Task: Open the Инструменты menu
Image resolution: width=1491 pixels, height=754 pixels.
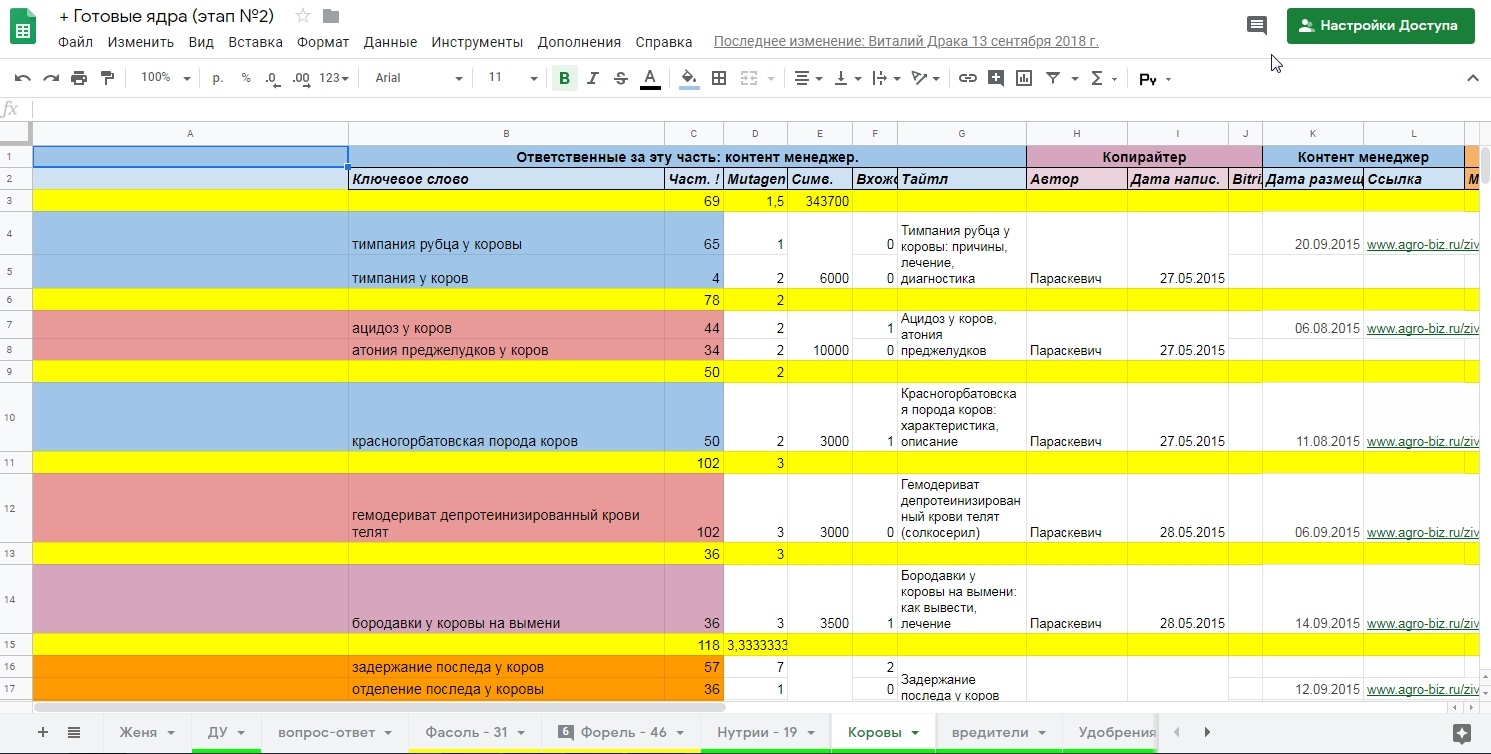Action: click(477, 42)
